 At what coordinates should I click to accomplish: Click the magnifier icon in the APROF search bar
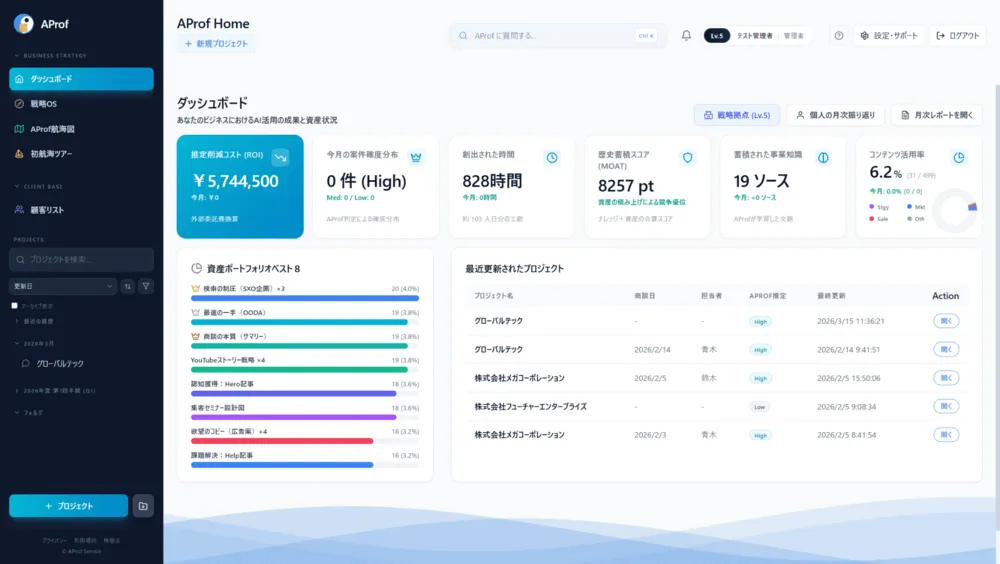[x=463, y=36]
